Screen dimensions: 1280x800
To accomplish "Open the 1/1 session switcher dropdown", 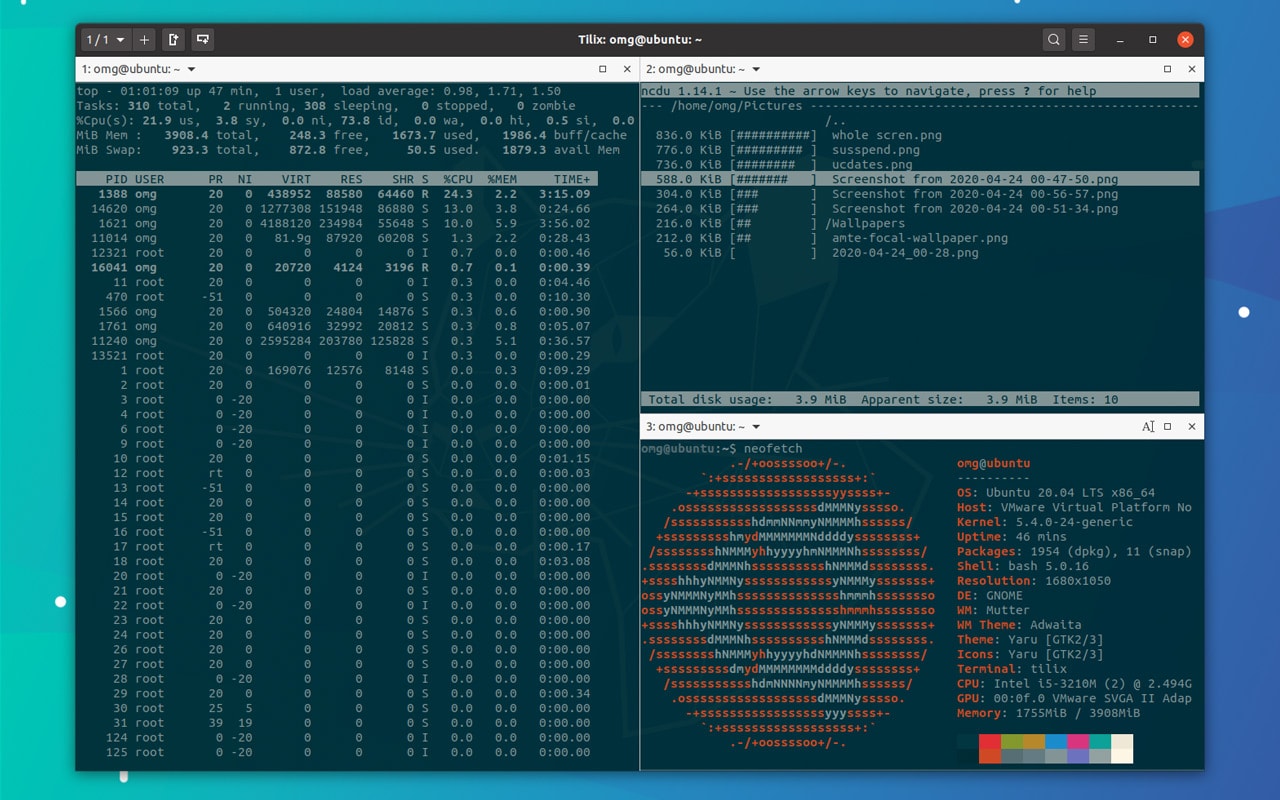I will (106, 40).
